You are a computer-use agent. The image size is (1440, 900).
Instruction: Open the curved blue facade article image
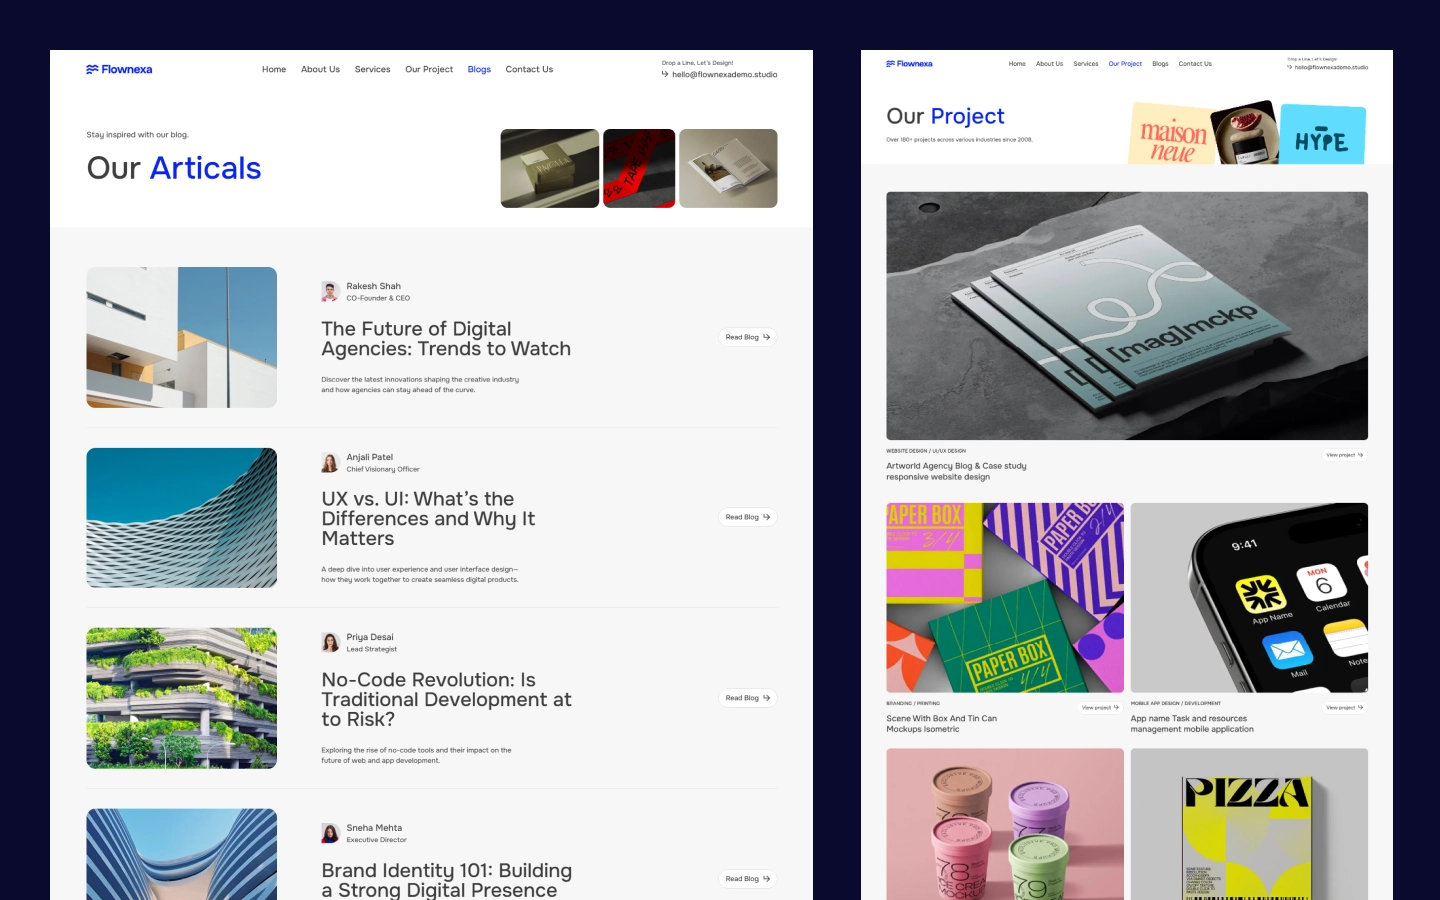tap(182, 518)
